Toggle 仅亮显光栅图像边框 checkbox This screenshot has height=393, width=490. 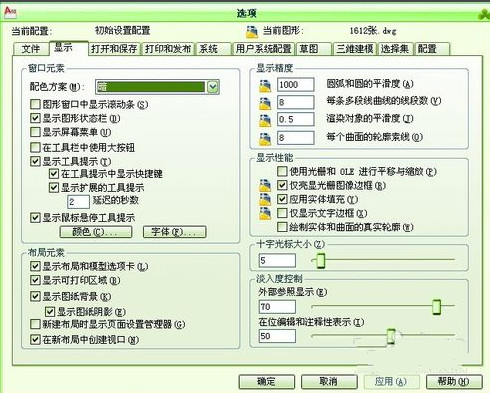282,185
